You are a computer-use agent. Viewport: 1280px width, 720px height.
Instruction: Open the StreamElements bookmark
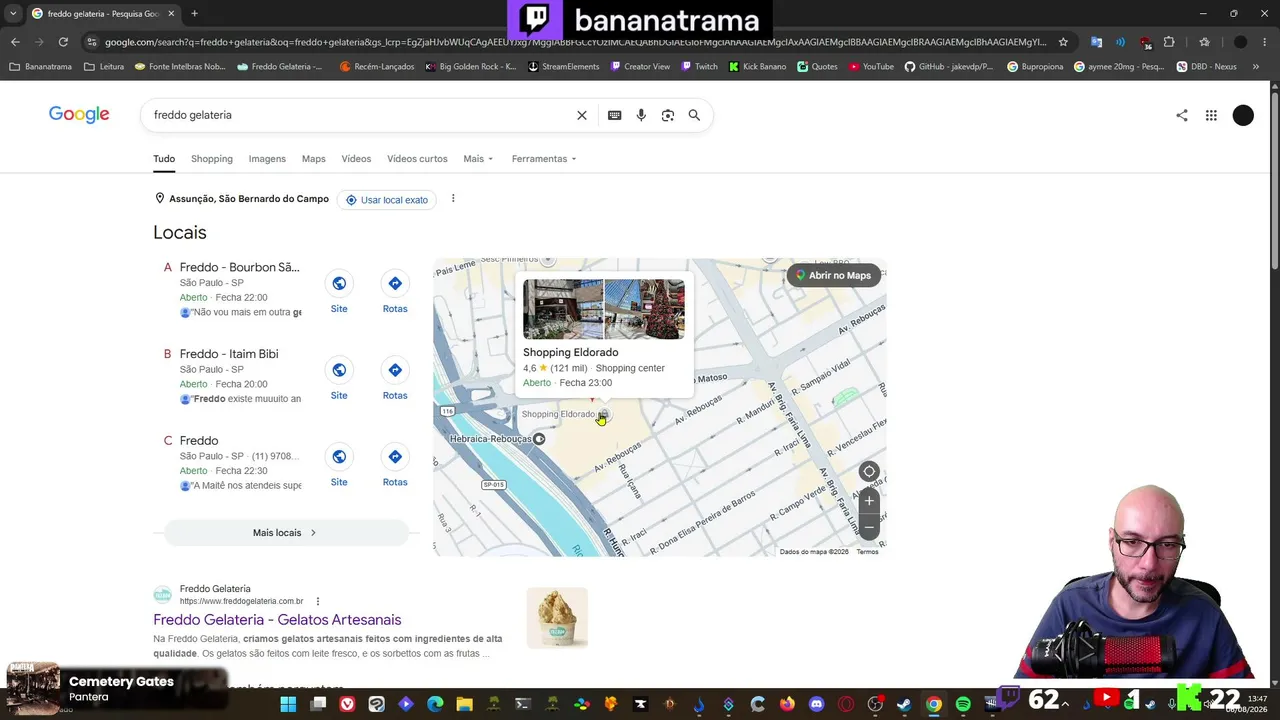tap(563, 67)
